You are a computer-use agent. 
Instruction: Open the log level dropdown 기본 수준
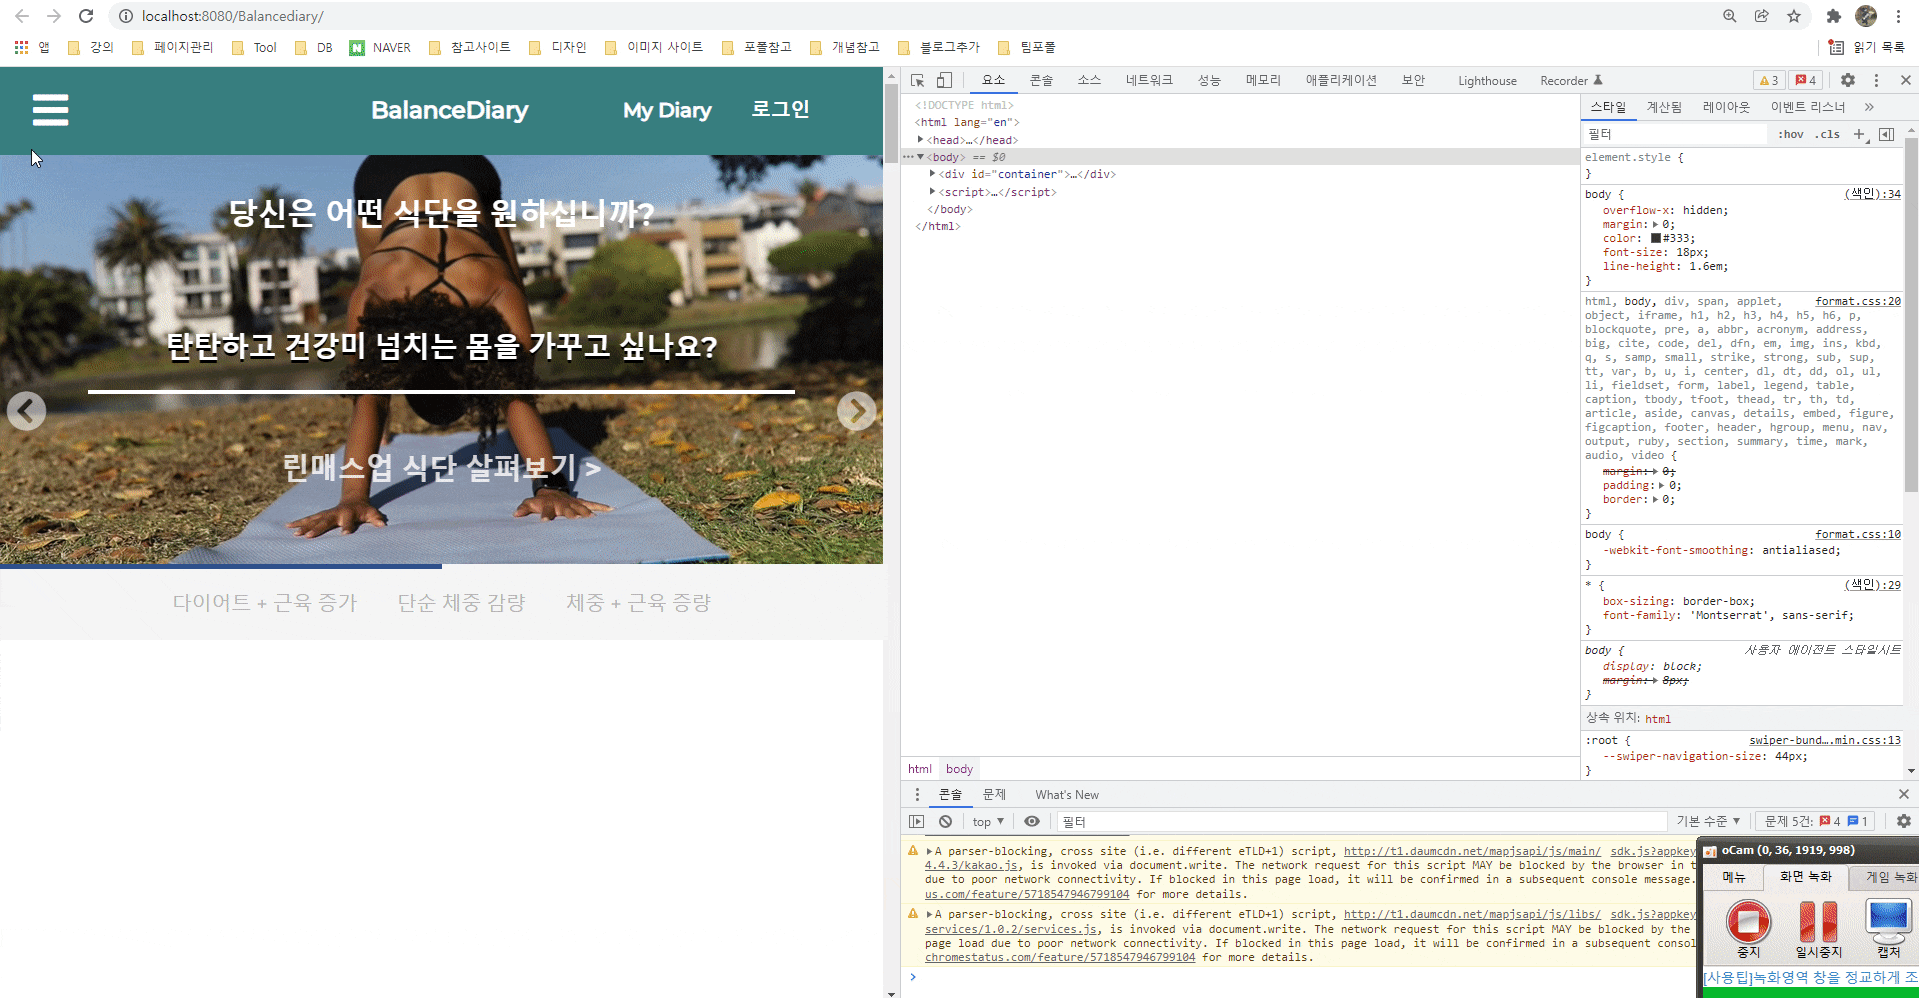1708,821
